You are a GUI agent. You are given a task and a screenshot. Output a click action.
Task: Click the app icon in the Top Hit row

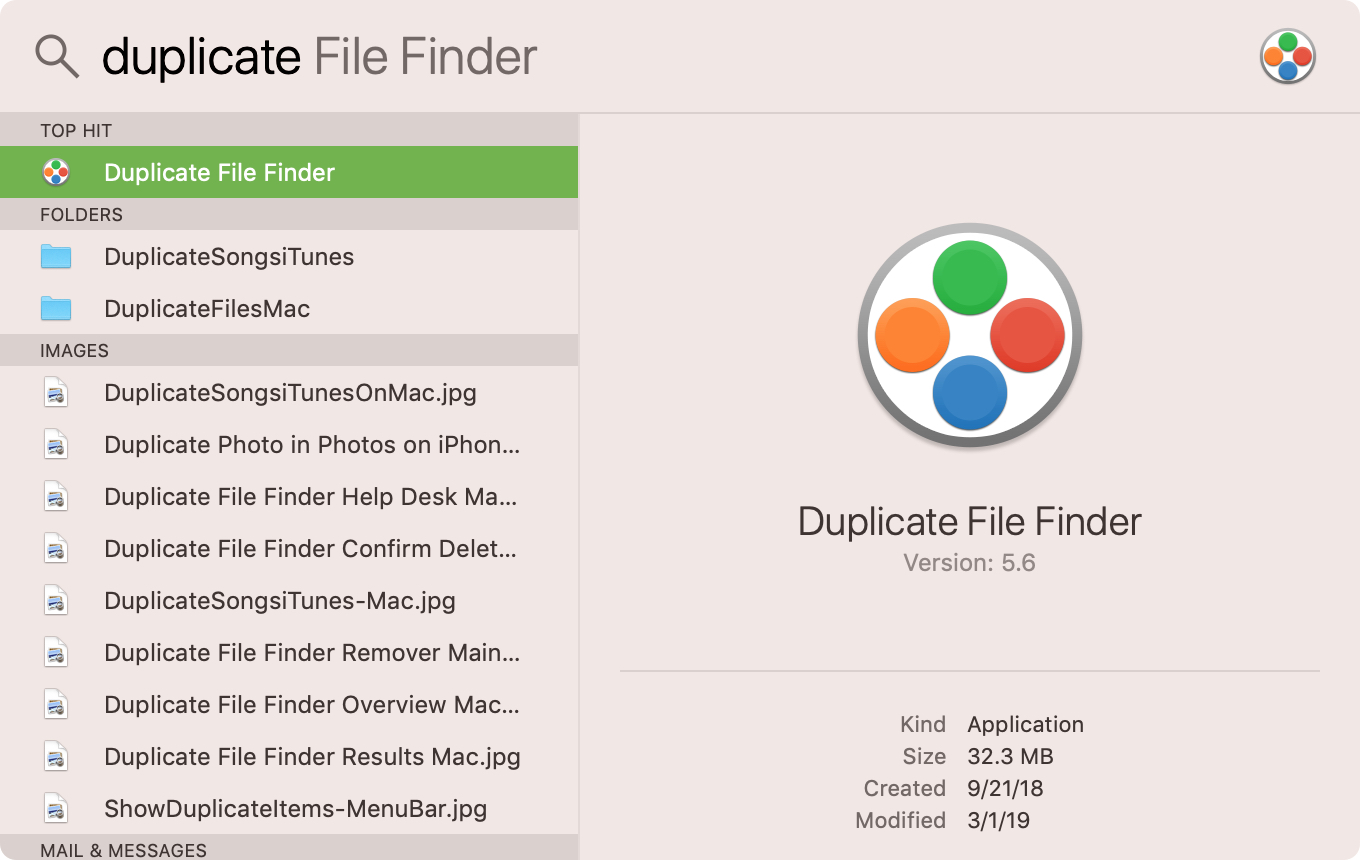56,172
